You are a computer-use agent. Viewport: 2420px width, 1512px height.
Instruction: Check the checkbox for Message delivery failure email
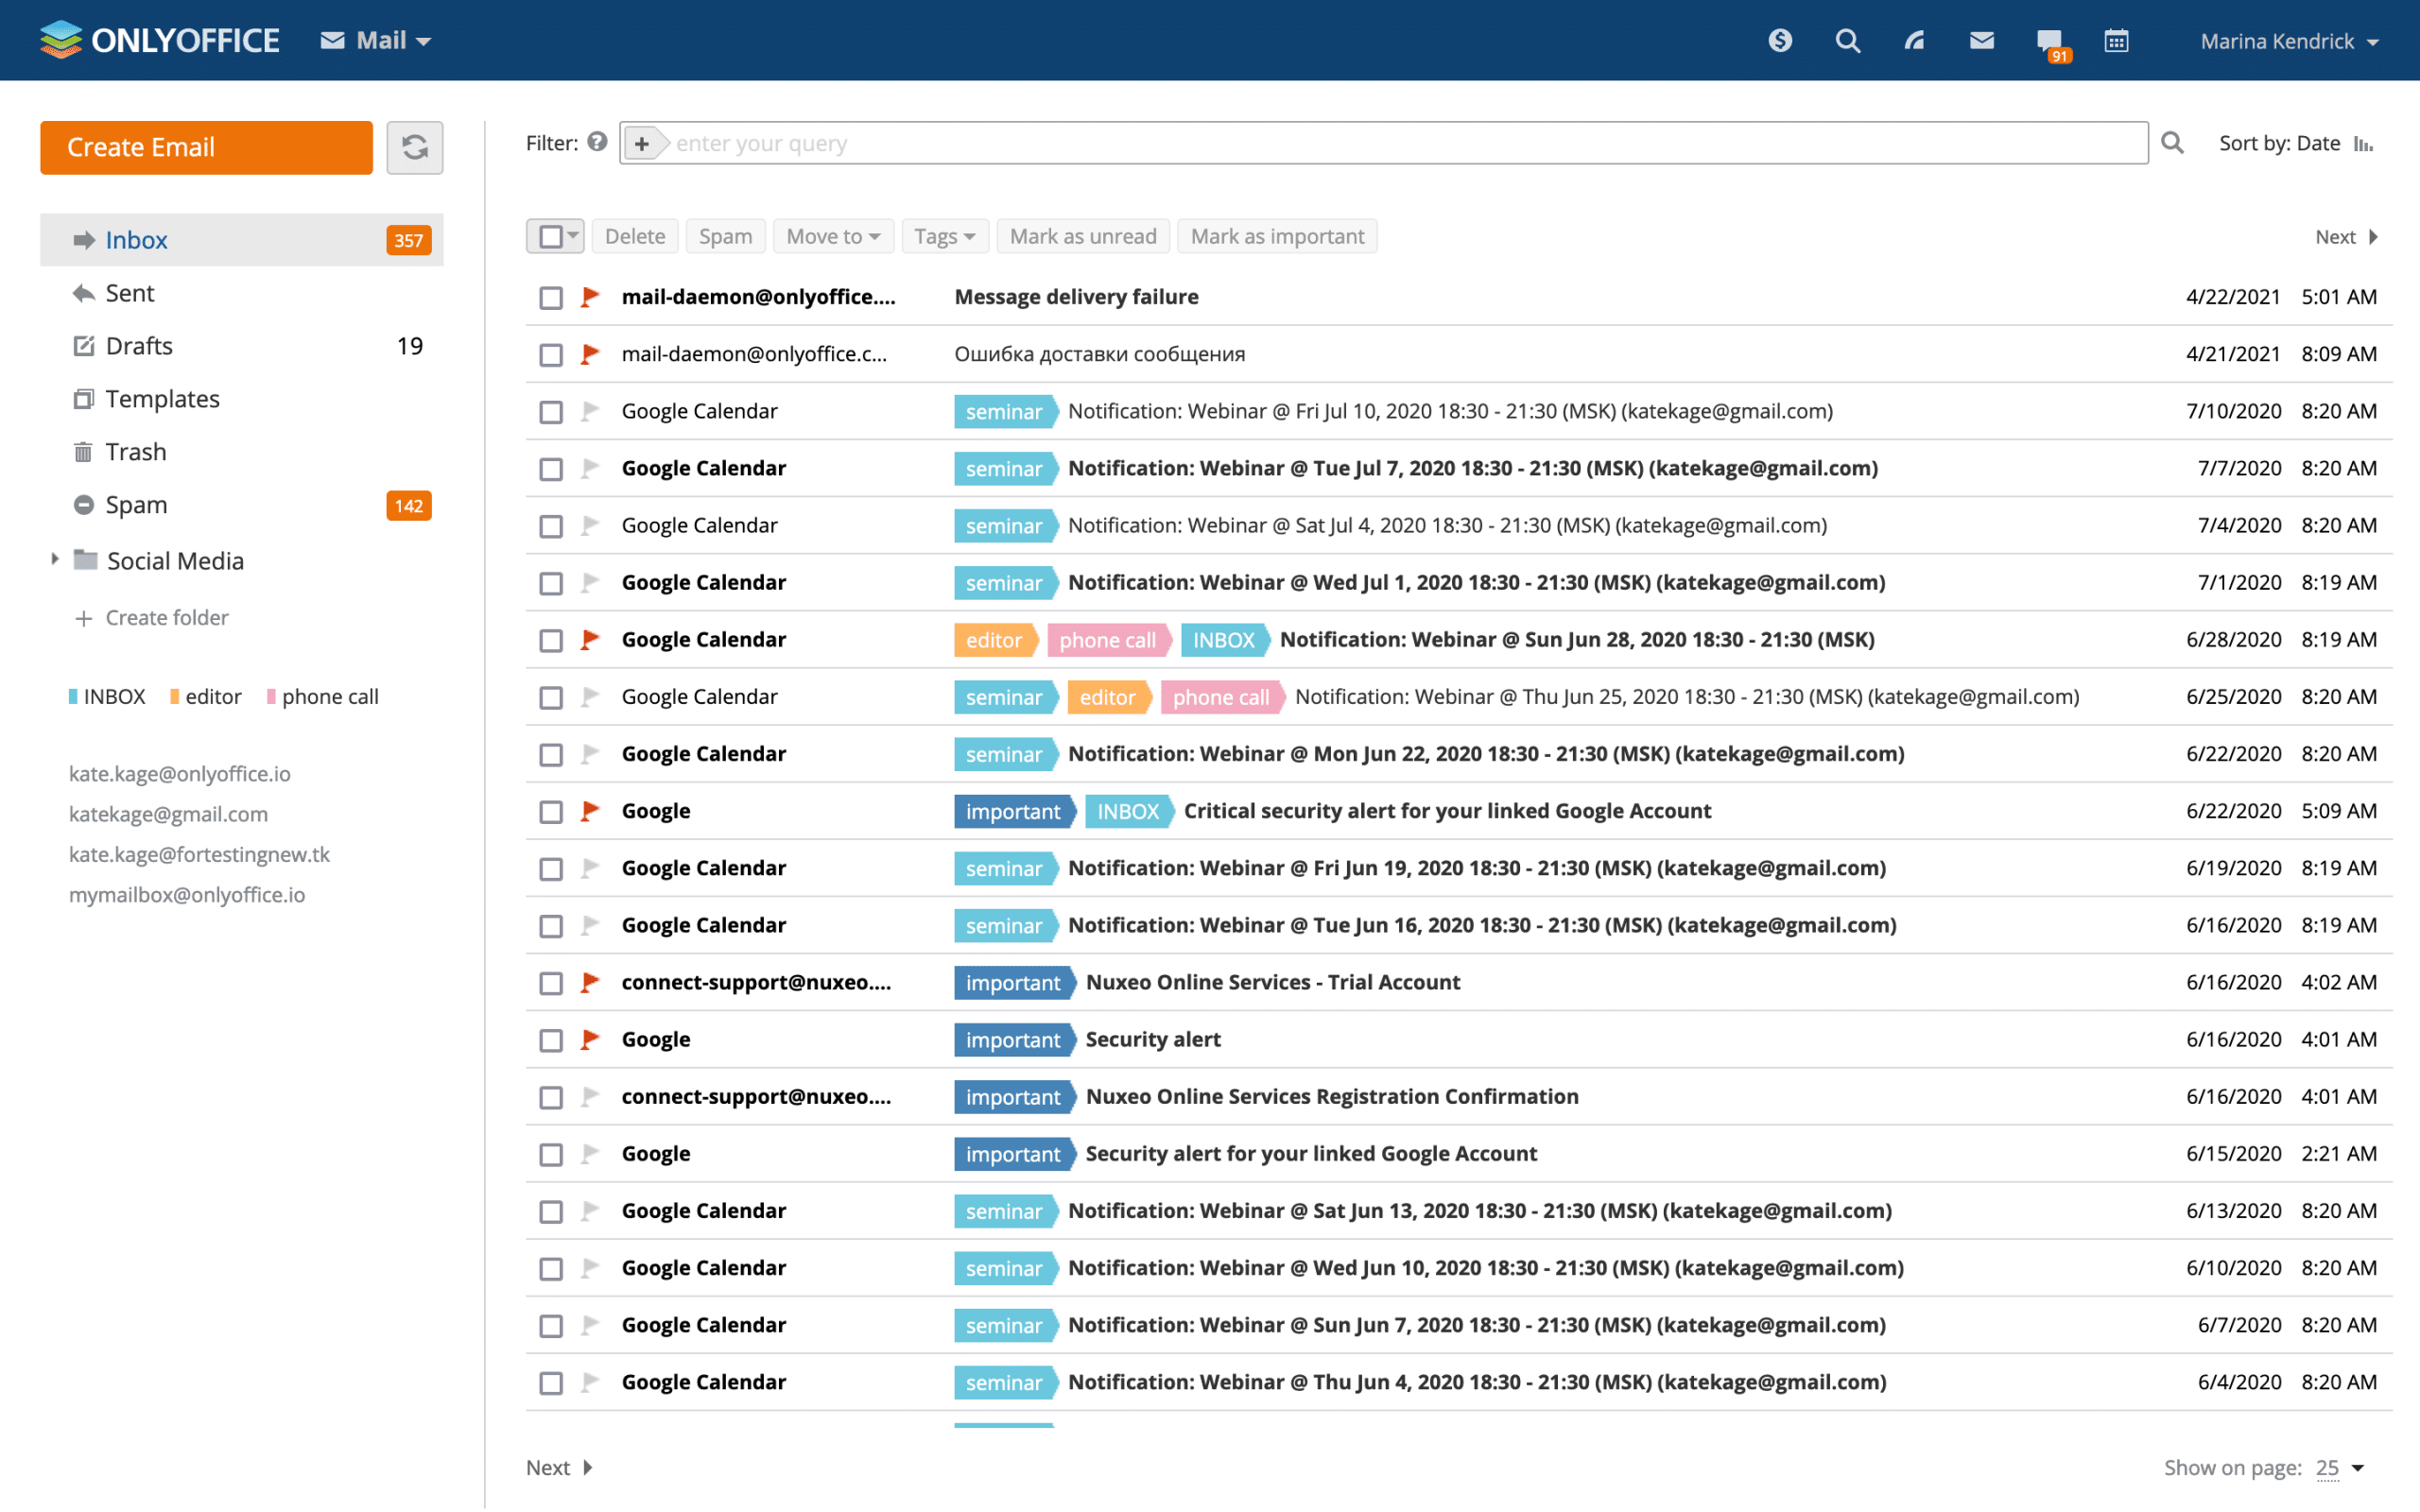[551, 297]
